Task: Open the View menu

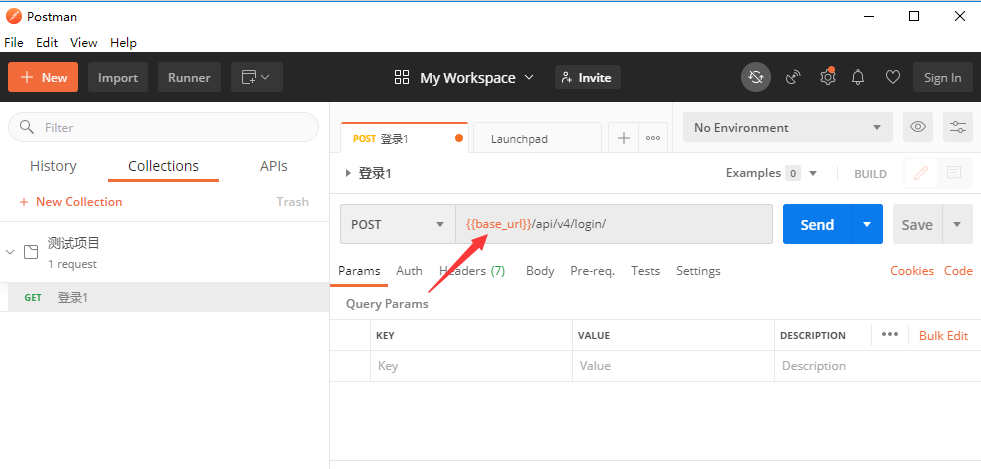Action: click(83, 43)
